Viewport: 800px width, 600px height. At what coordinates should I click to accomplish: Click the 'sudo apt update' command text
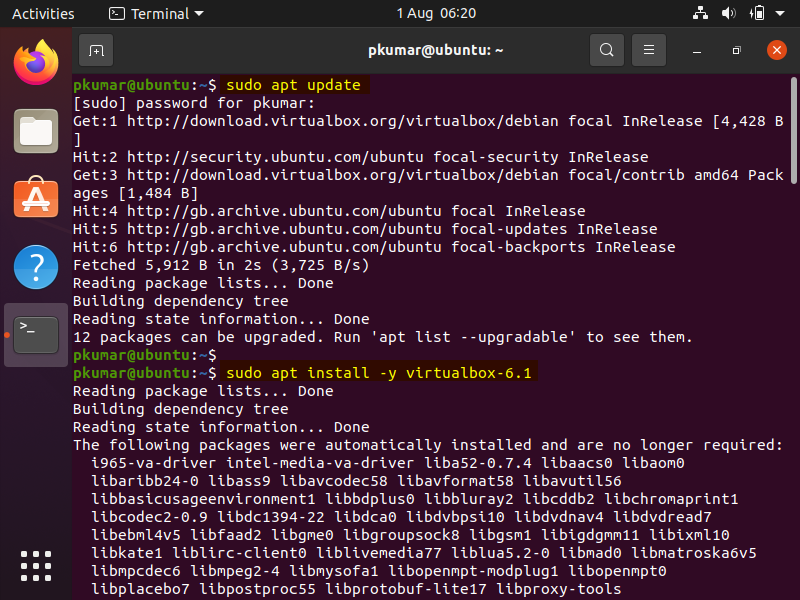click(x=293, y=85)
